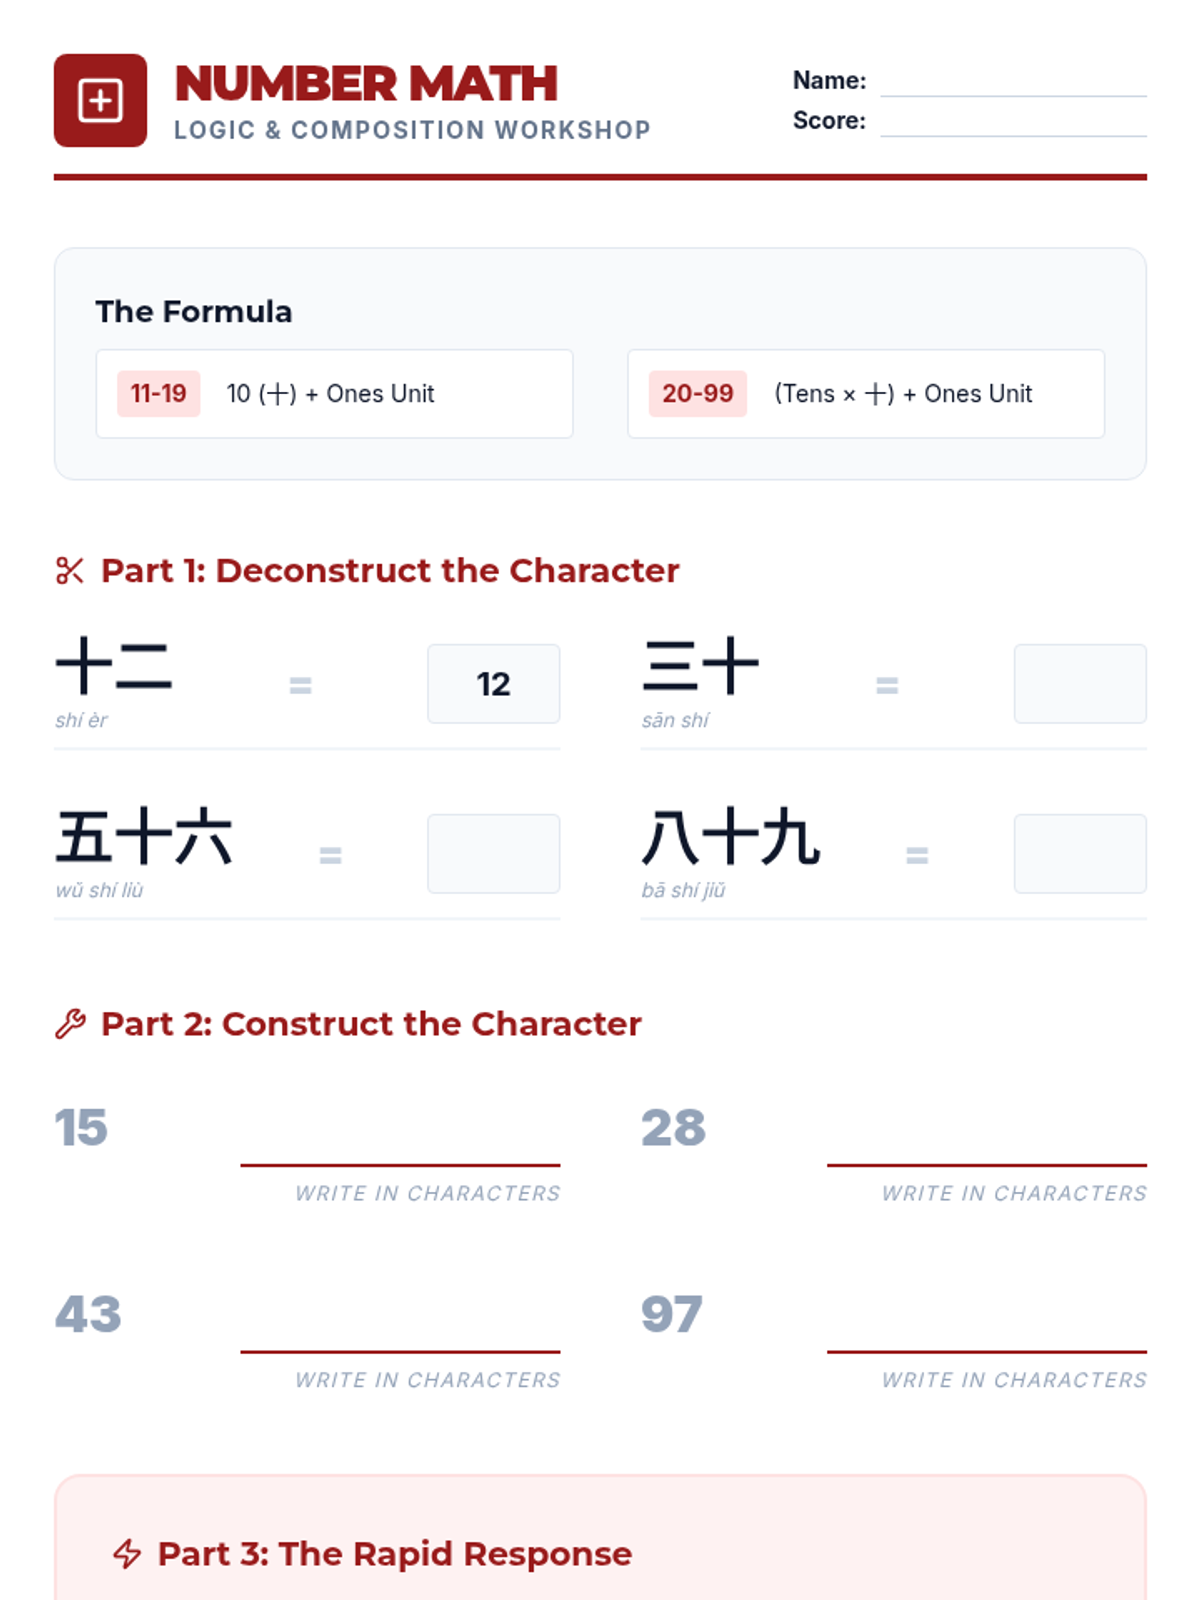This screenshot has width=1200, height=1600.
Task: Click the lightning bolt icon beside Part 3
Action: coord(127,1554)
